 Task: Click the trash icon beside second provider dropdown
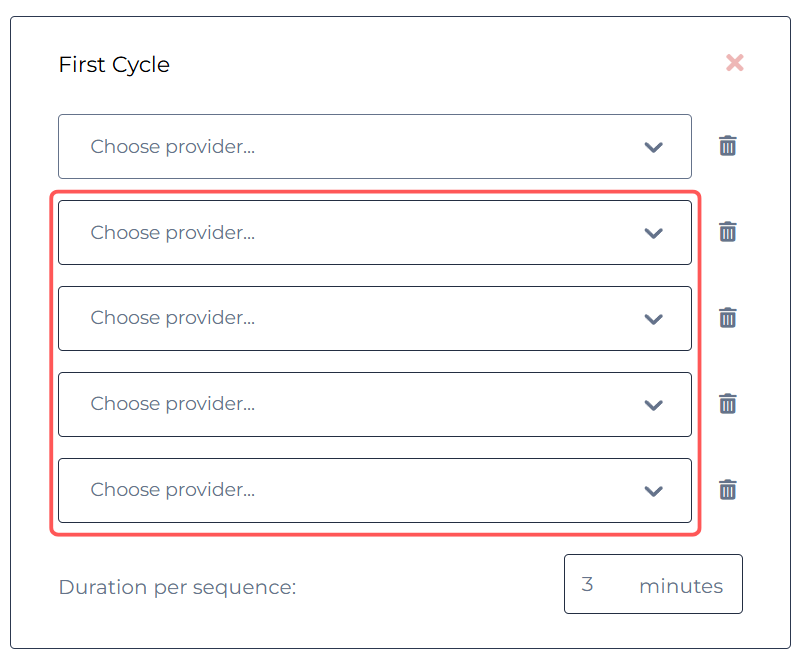tap(728, 232)
